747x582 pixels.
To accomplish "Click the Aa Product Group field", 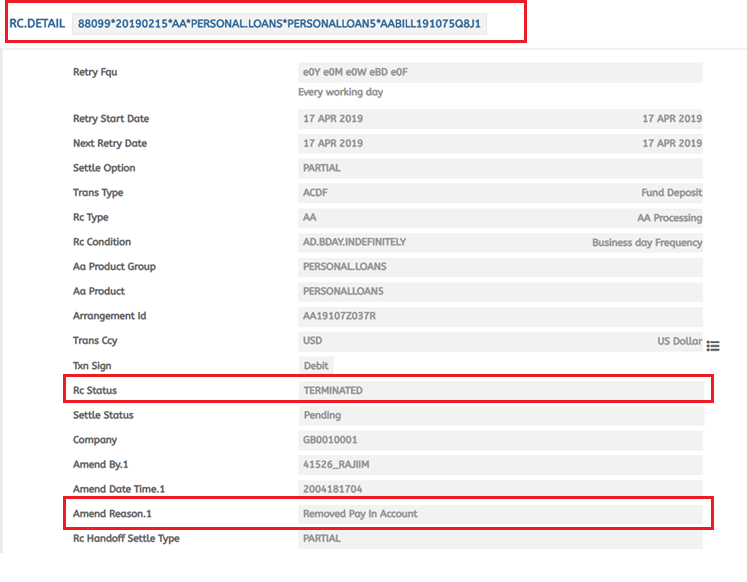I will pyautogui.click(x=500, y=267).
